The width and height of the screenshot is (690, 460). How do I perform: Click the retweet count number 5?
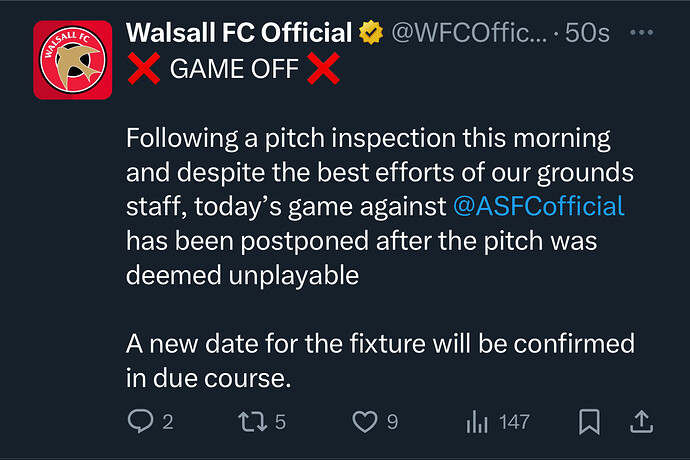(280, 422)
